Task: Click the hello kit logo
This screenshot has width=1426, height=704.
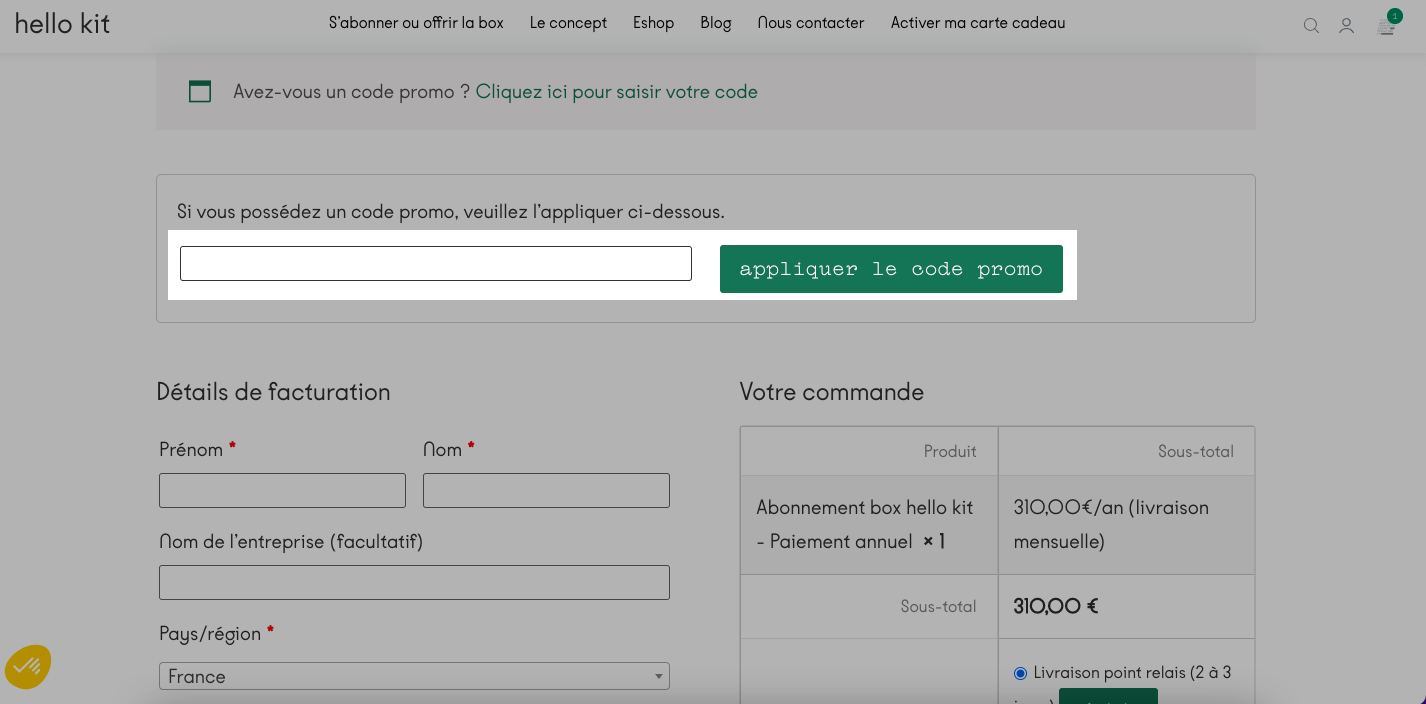Action: [62, 24]
